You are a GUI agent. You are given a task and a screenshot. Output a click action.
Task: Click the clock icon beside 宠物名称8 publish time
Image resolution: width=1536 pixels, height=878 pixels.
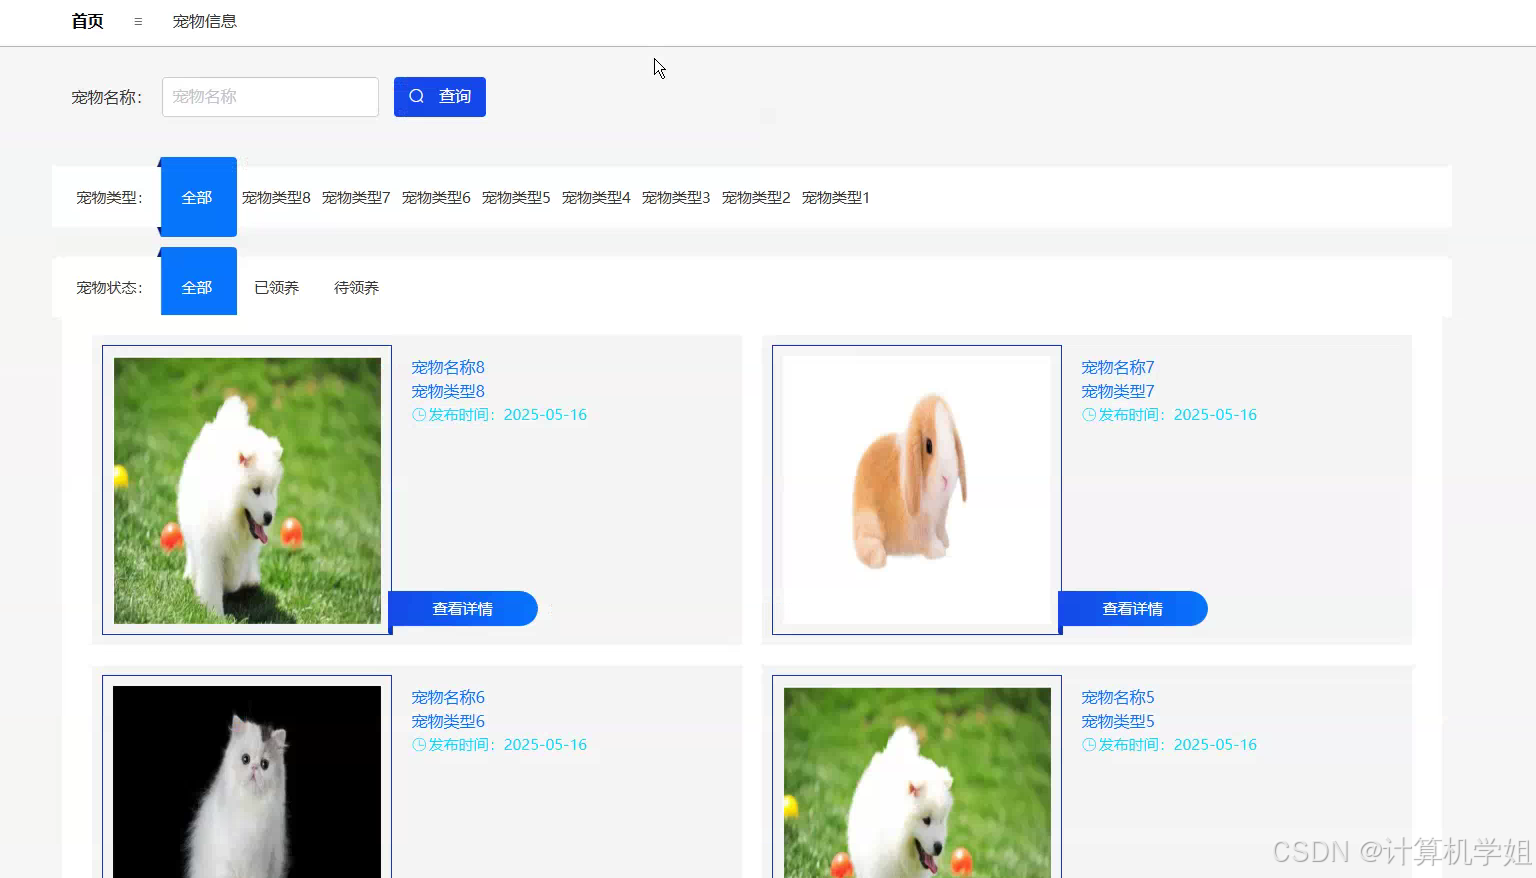(x=419, y=414)
